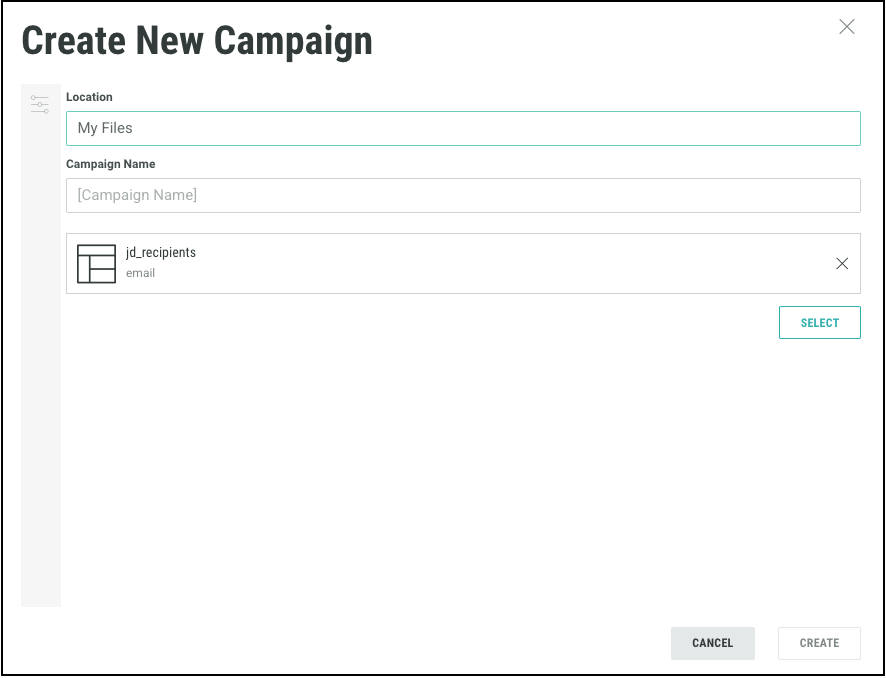Select the jd_recipients name text
This screenshot has height=678, width=886.
161,253
